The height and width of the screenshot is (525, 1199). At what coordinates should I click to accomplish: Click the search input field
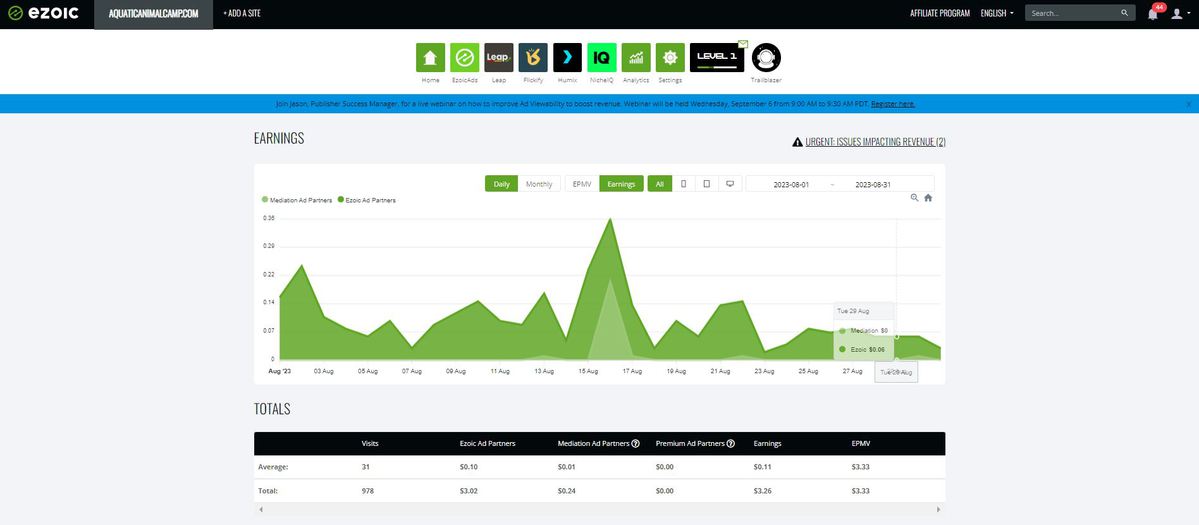pos(1073,13)
